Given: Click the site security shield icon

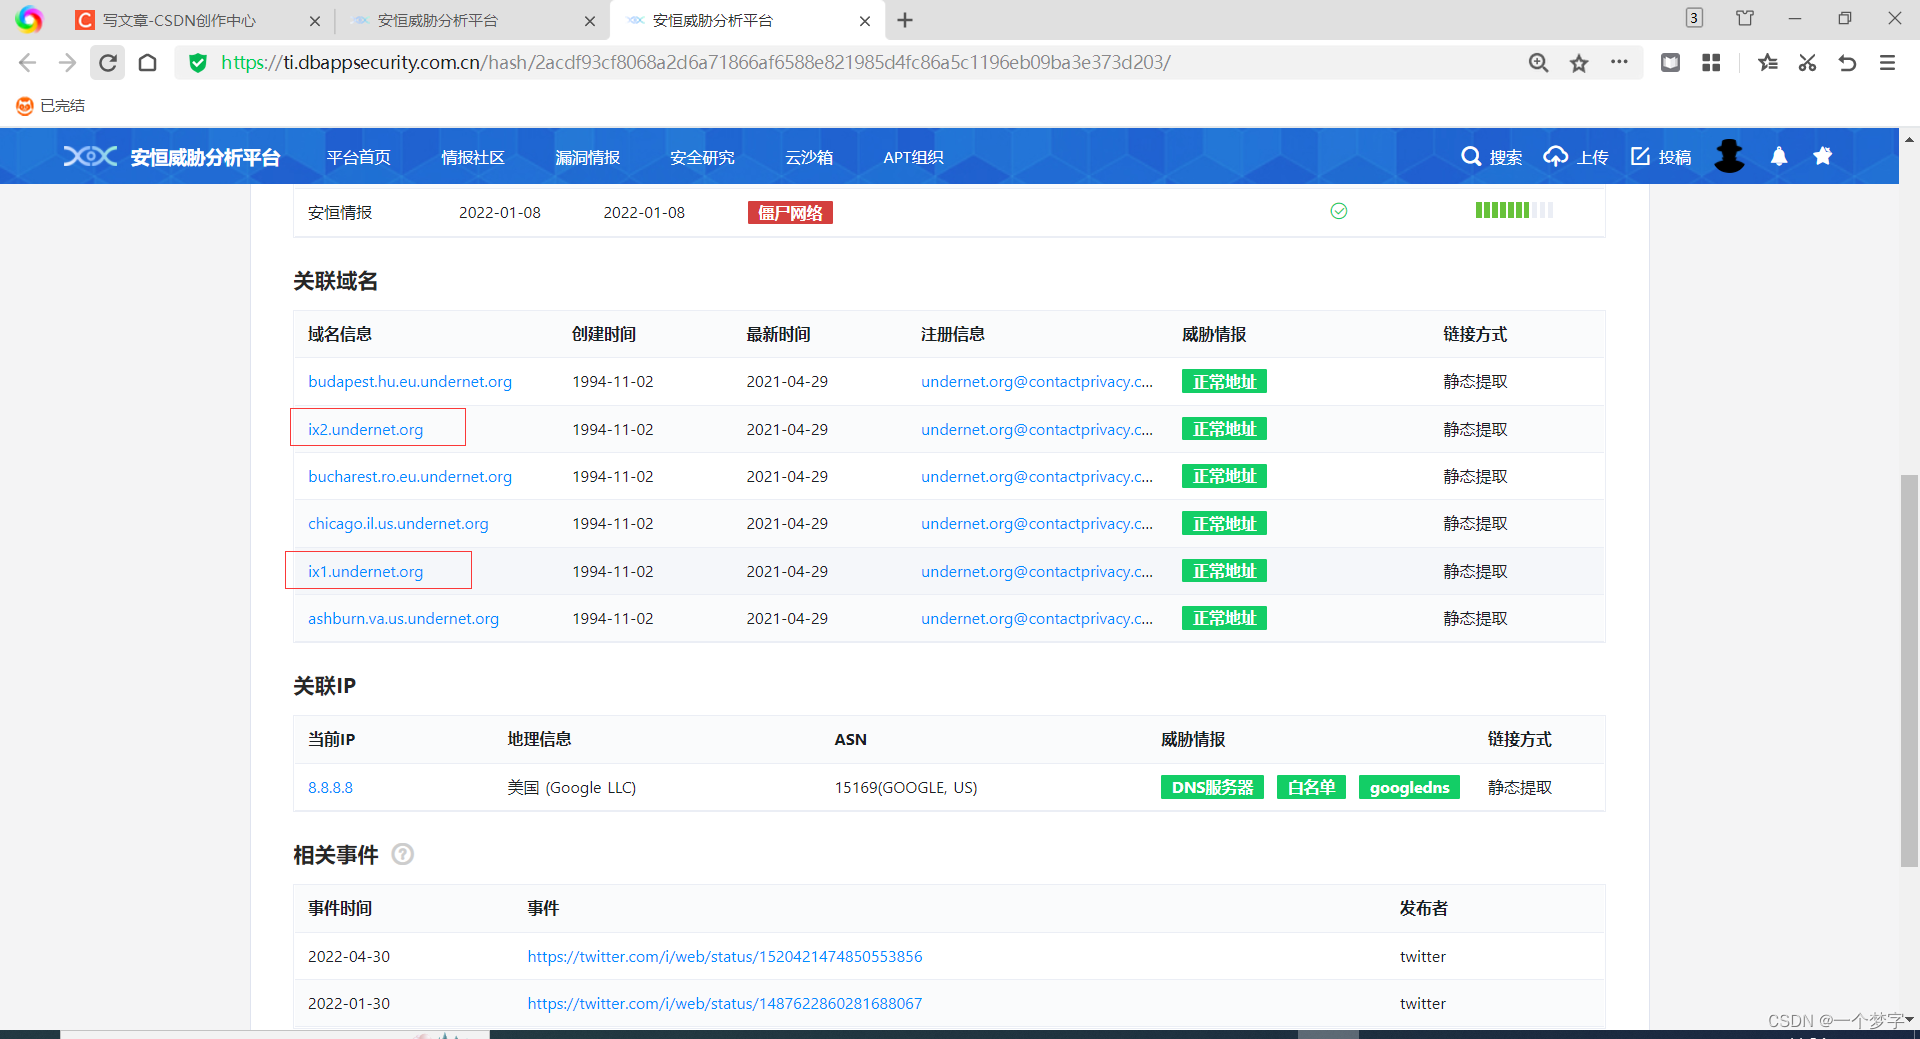Looking at the screenshot, I should pos(198,63).
